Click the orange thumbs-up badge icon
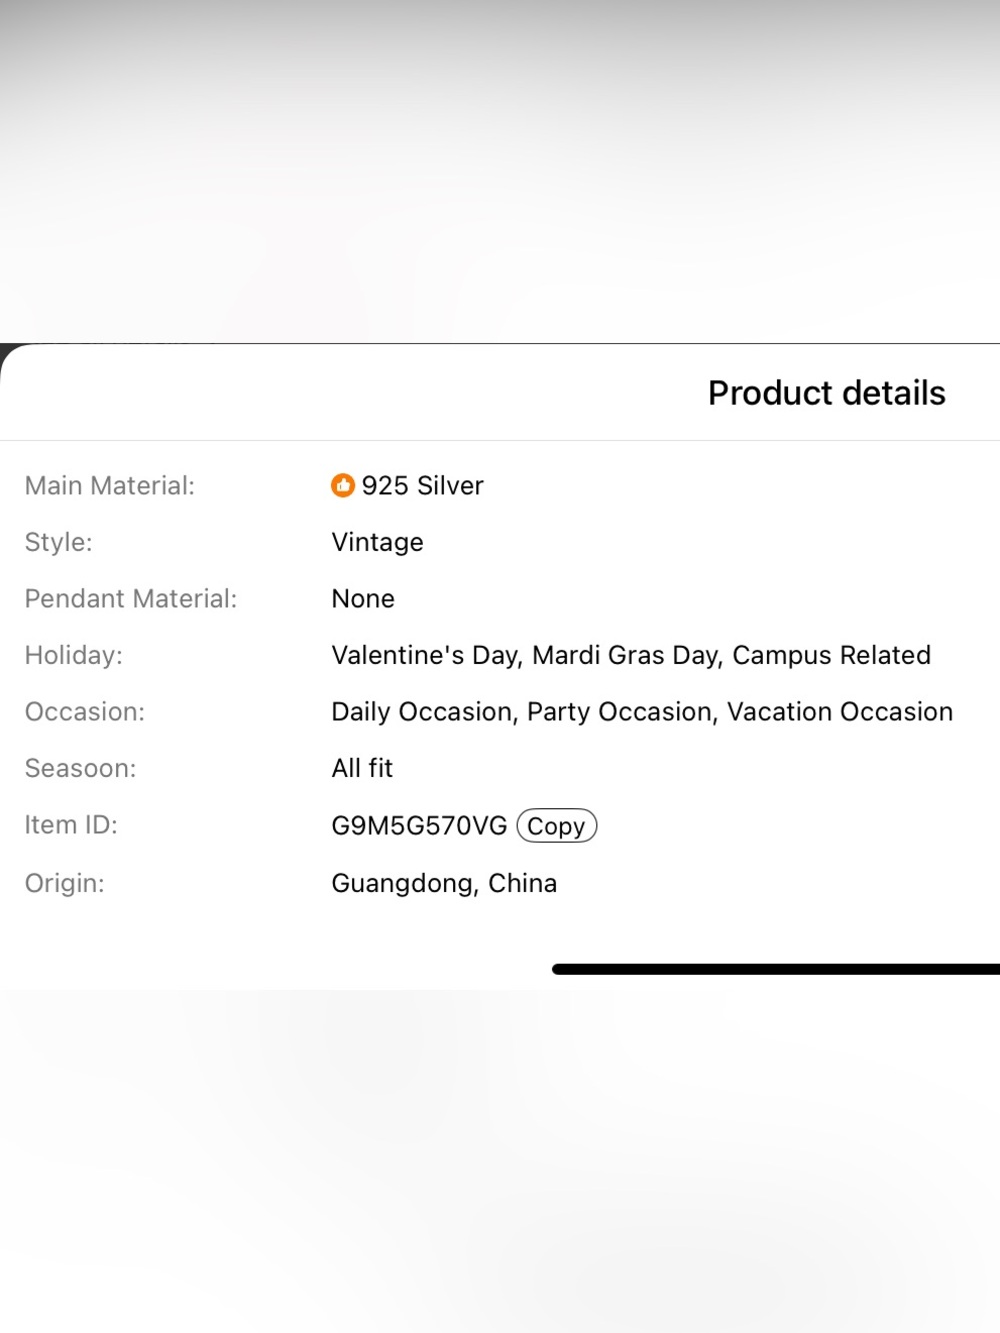 pyautogui.click(x=343, y=486)
